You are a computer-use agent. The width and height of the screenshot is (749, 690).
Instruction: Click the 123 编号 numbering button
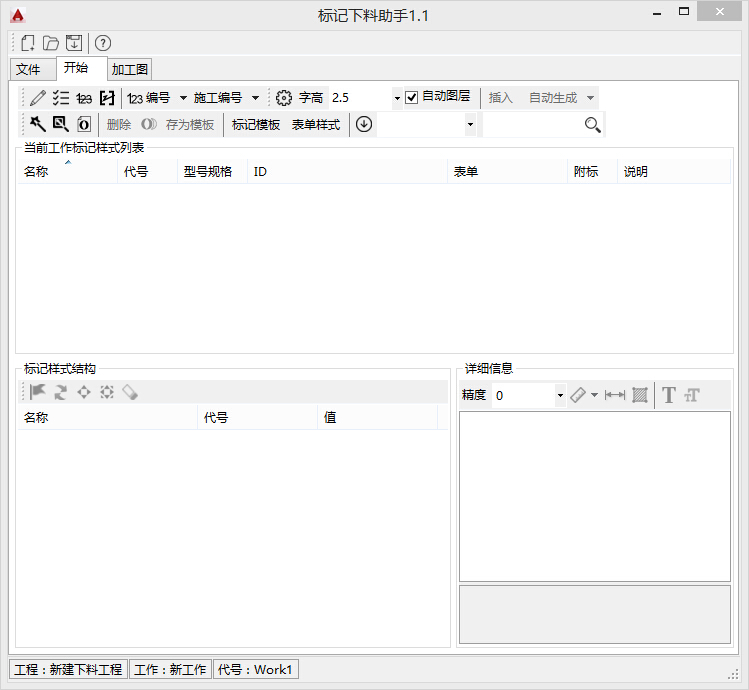tap(149, 98)
